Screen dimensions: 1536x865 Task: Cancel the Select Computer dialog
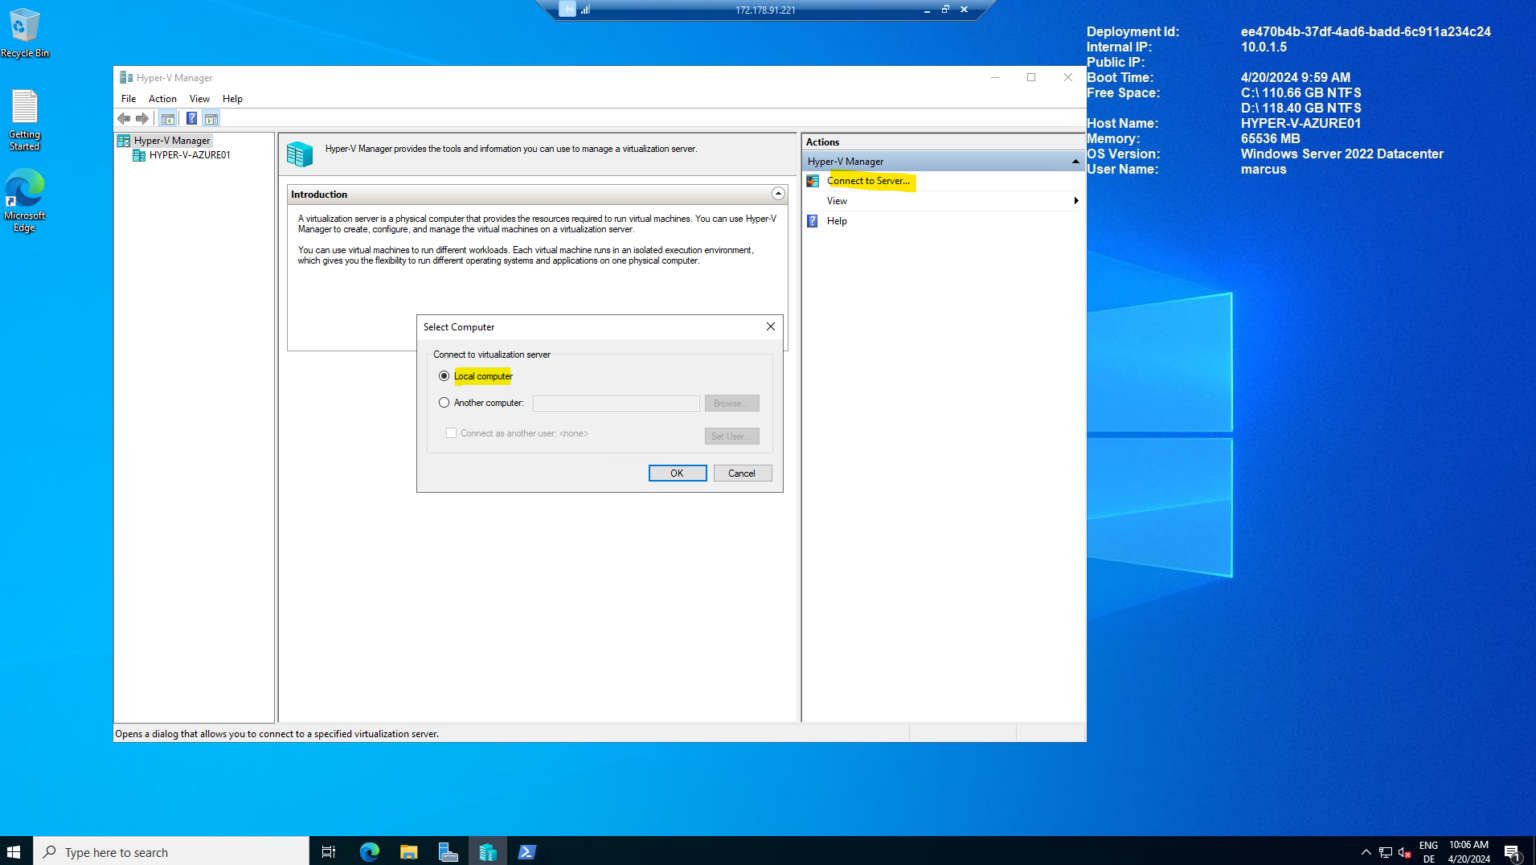[x=742, y=472]
